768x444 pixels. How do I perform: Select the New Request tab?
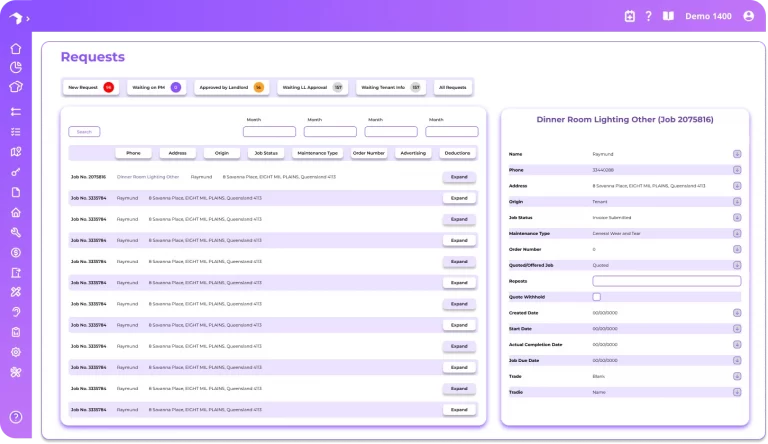90,88
